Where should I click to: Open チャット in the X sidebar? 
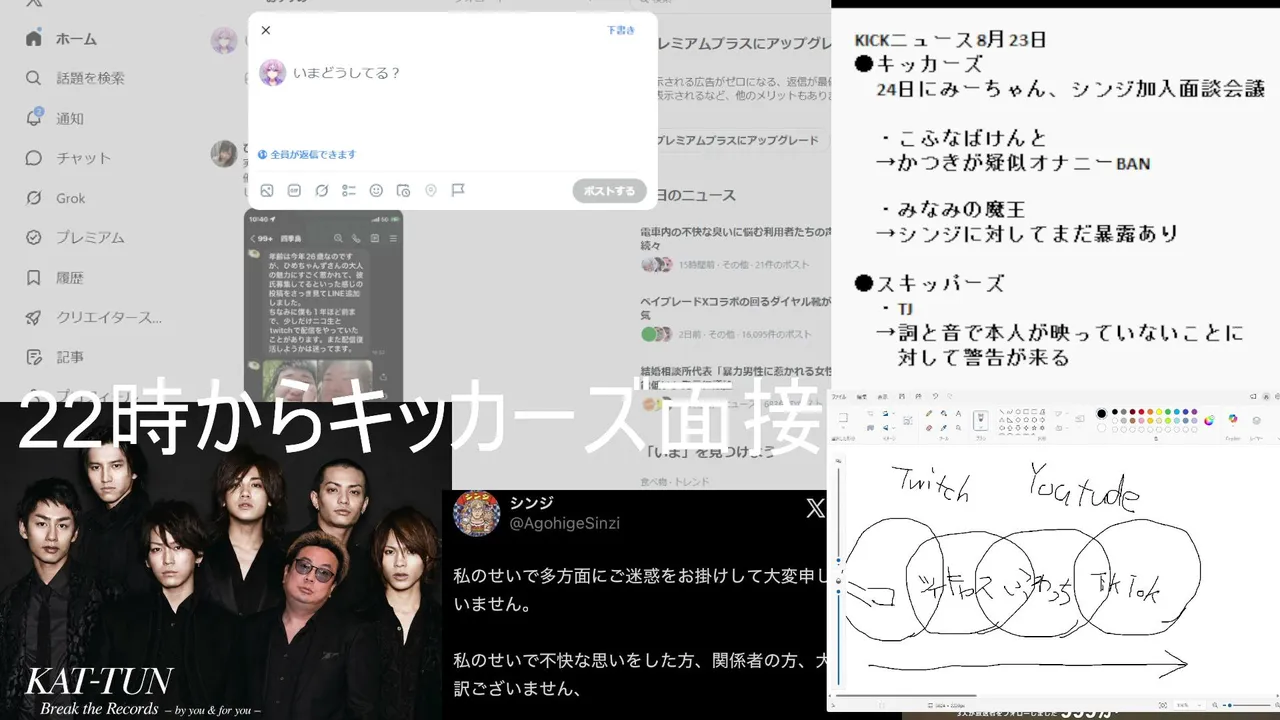(69, 158)
